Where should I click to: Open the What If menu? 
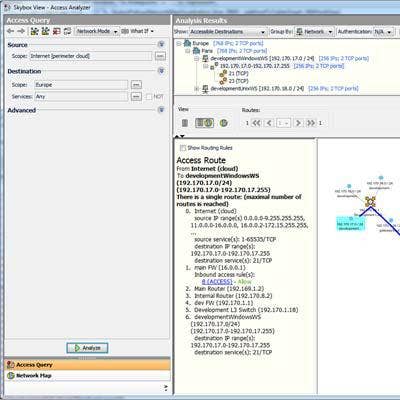tap(138, 31)
